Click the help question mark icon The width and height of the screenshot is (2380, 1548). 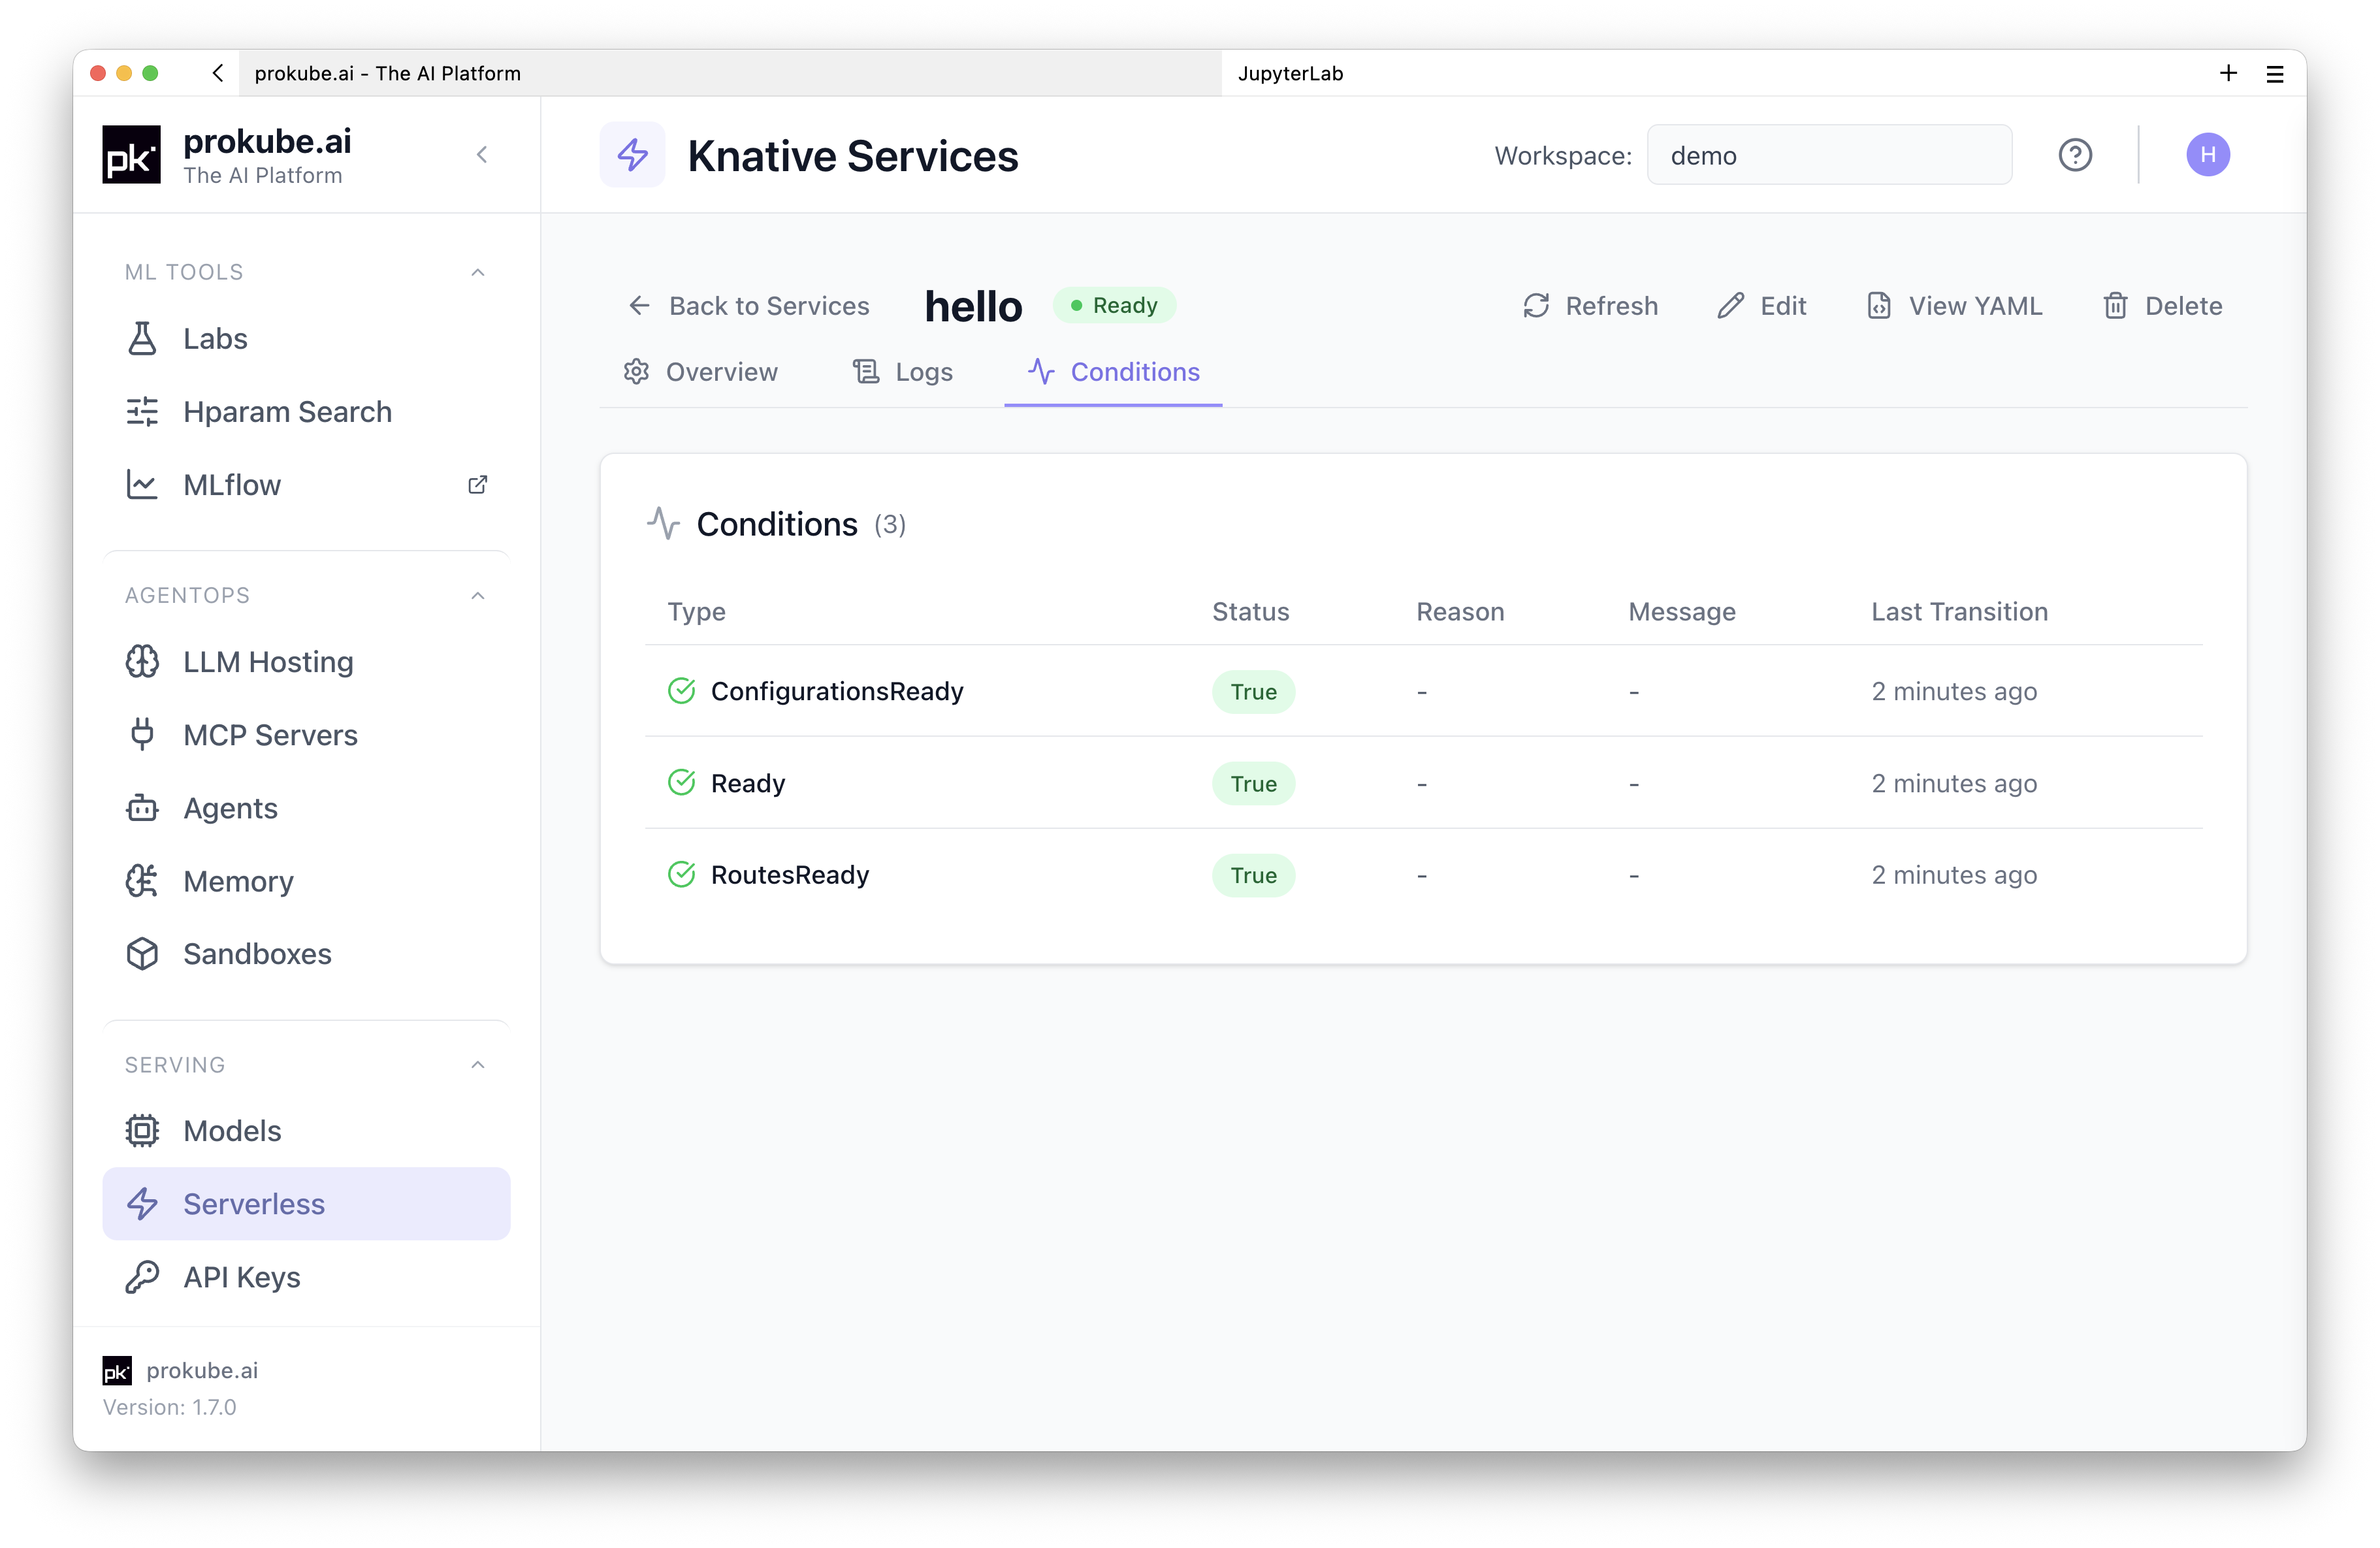coord(2075,155)
